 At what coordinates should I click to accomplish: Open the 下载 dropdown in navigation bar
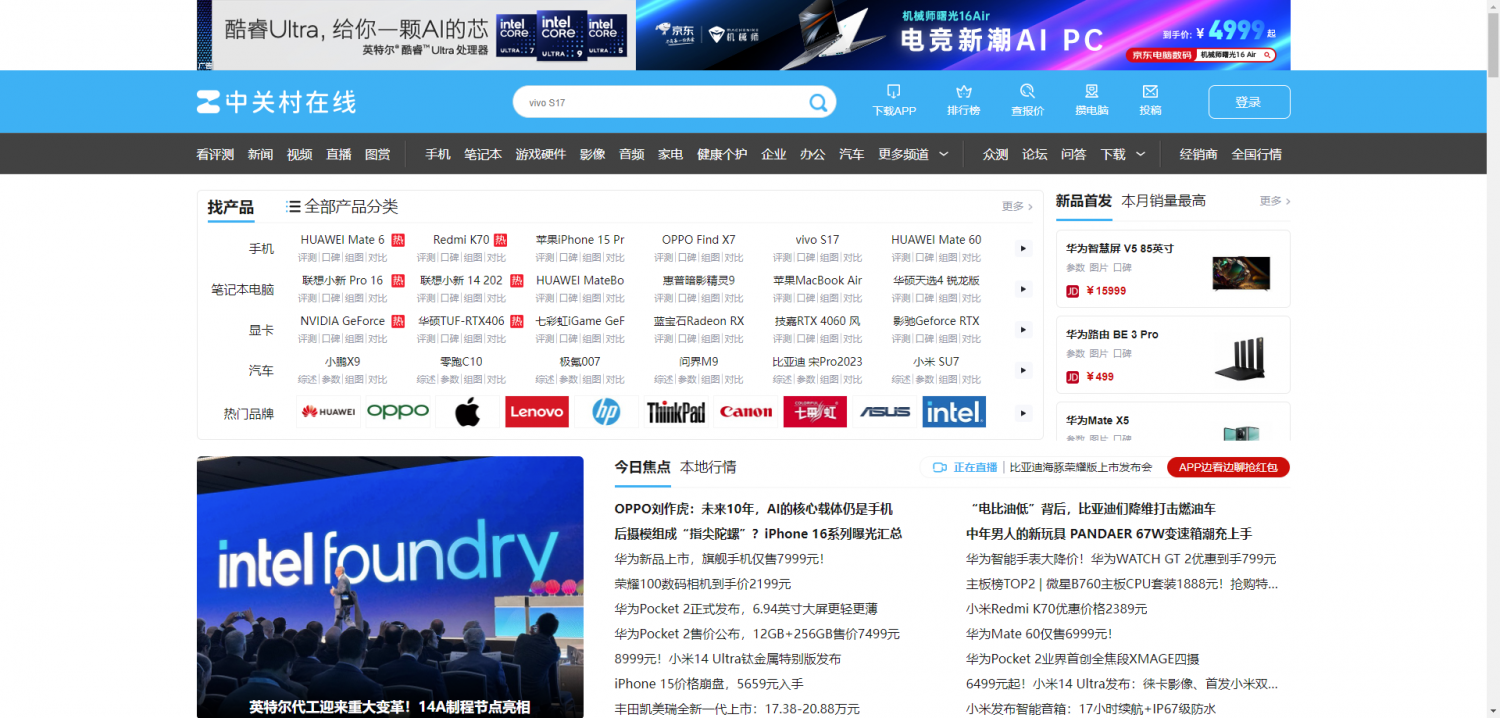pyautogui.click(x=1123, y=154)
